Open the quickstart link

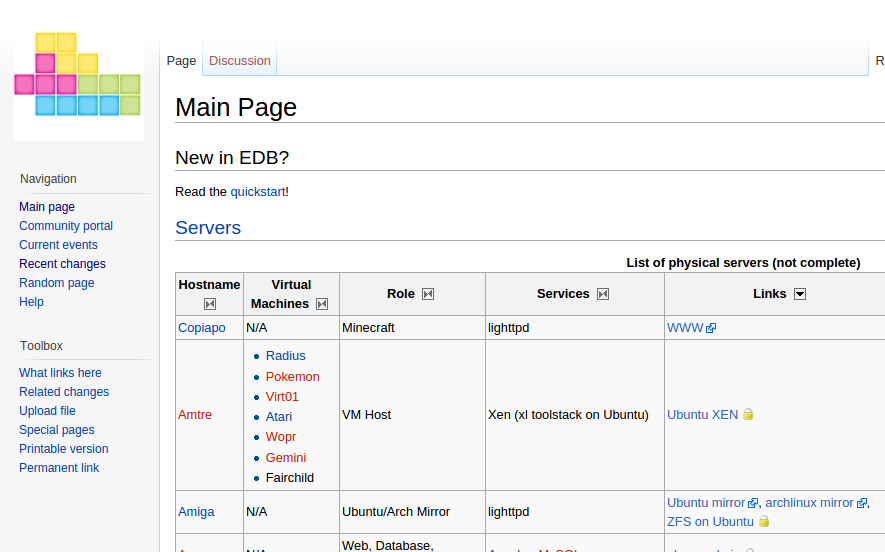257,191
